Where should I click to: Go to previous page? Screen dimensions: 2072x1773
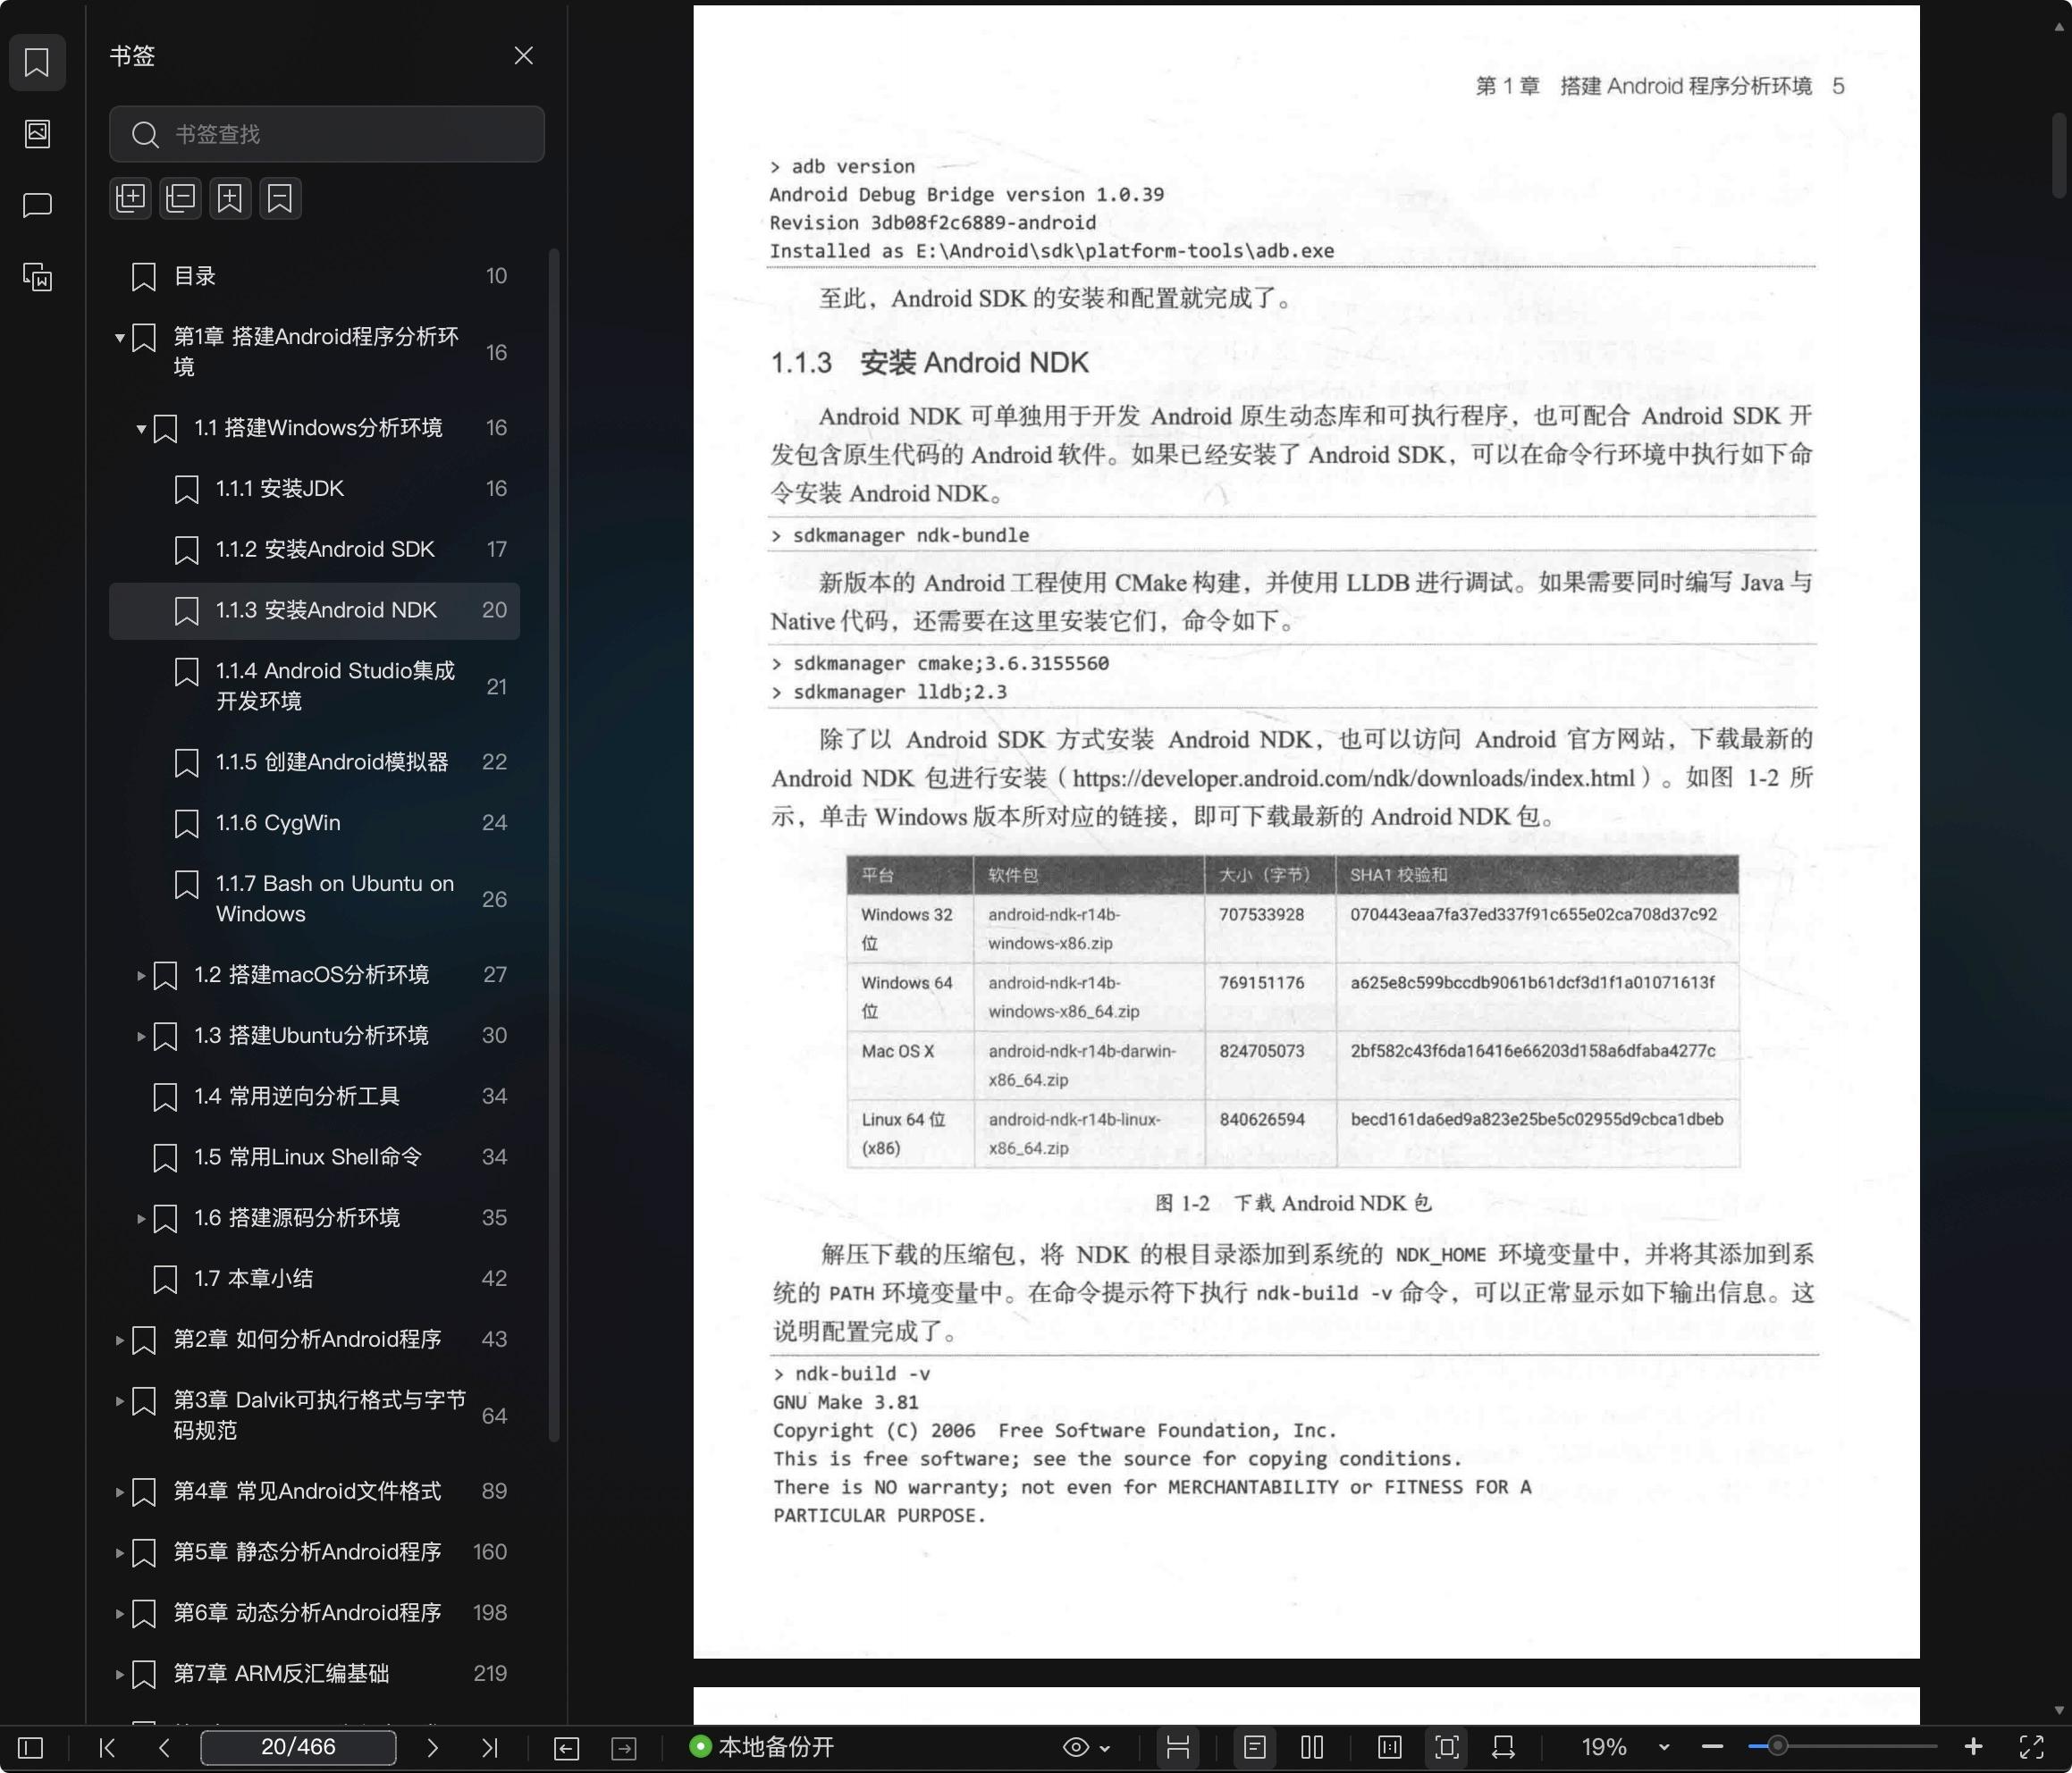click(164, 1747)
